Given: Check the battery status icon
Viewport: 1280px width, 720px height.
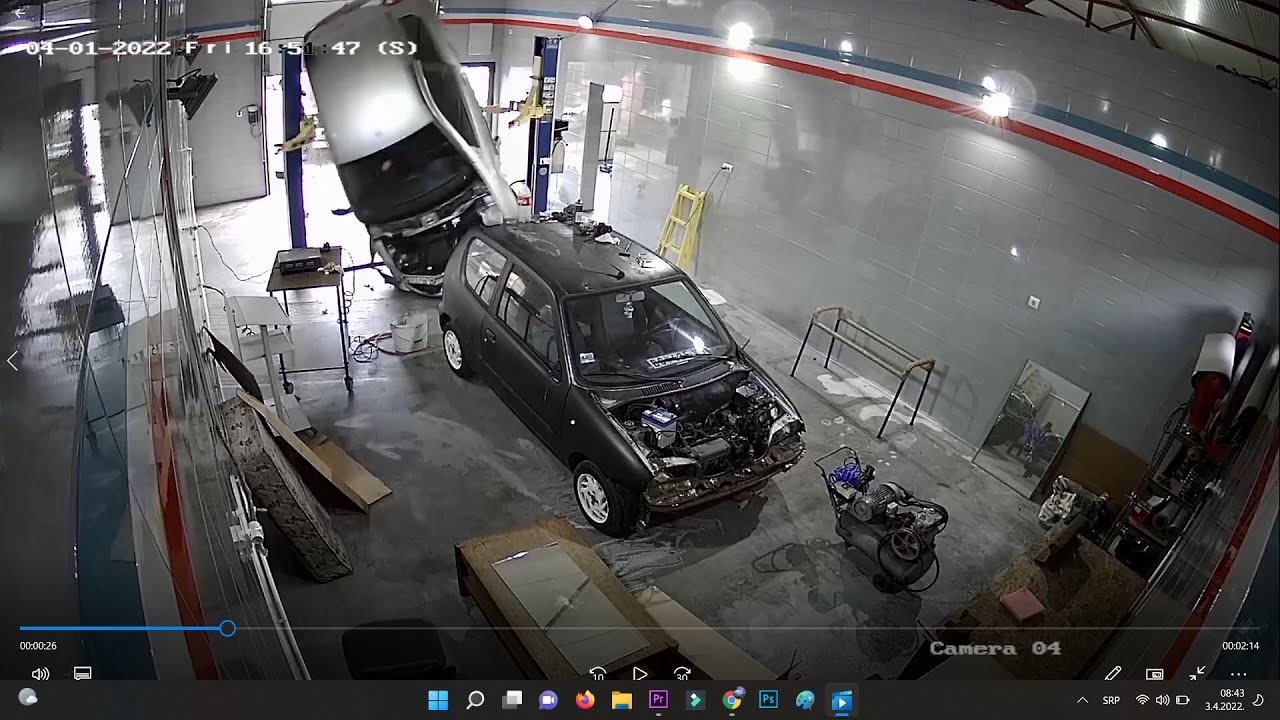Looking at the screenshot, I should (1182, 700).
